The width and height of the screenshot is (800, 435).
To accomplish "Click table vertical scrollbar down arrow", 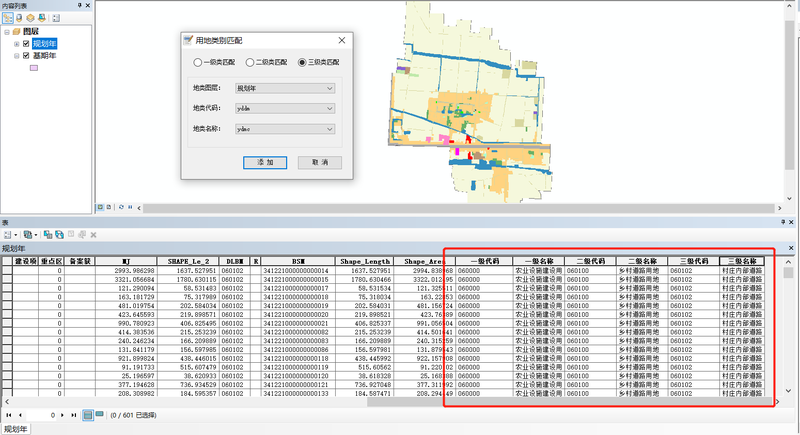I will 788,391.
